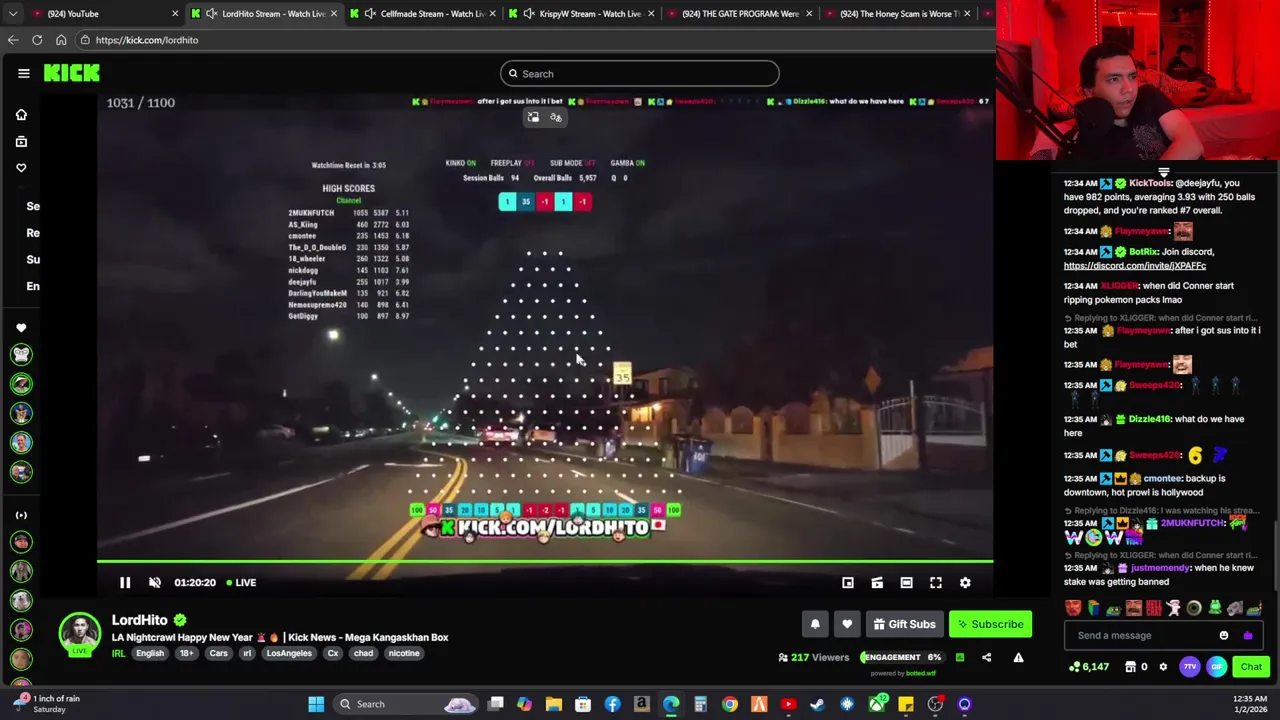Toggle theater mode in the player
Viewport: 1280px width, 720px height.
pyautogui.click(x=906, y=582)
